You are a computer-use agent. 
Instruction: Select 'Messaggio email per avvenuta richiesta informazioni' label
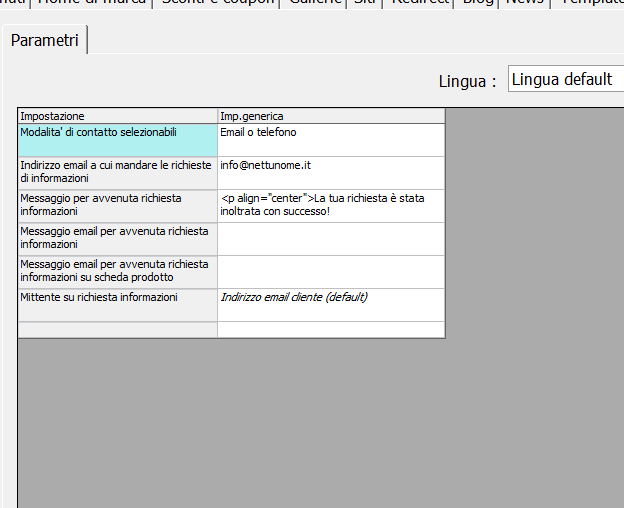click(118, 239)
